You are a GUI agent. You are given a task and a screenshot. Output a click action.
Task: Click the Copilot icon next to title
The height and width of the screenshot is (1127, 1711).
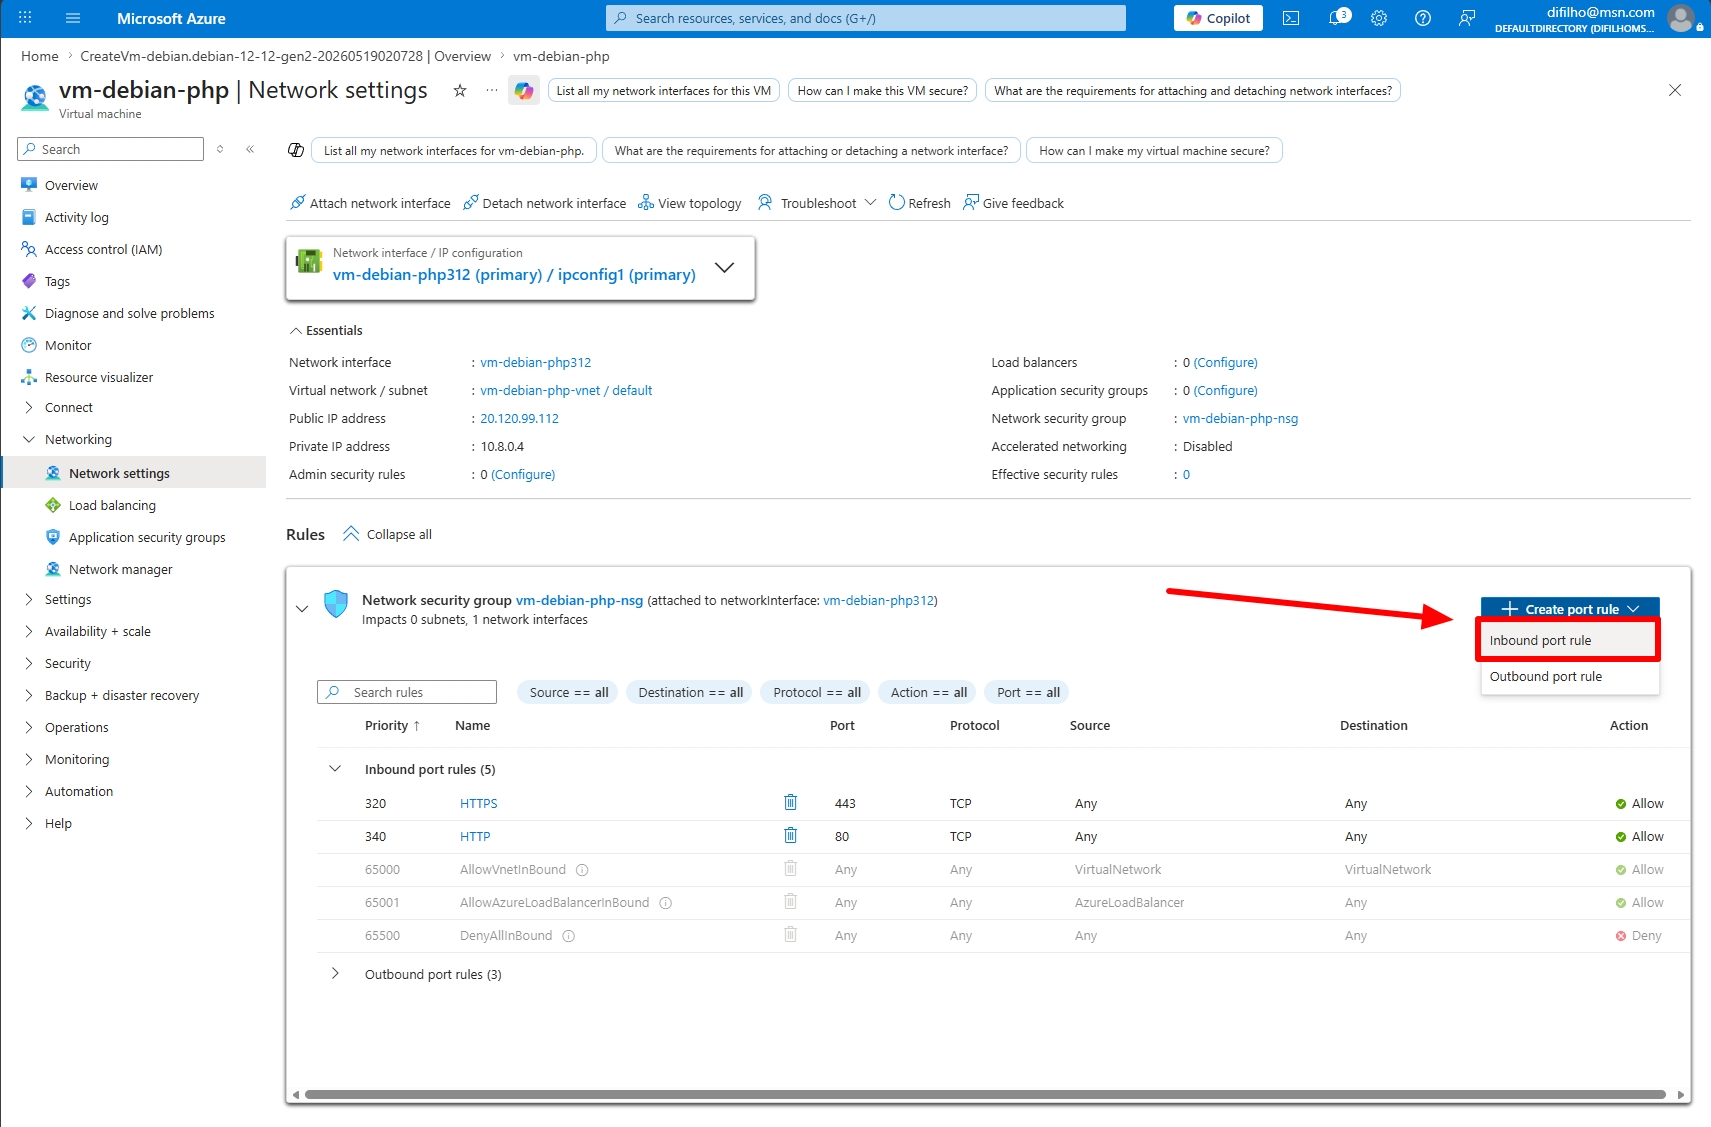524,90
